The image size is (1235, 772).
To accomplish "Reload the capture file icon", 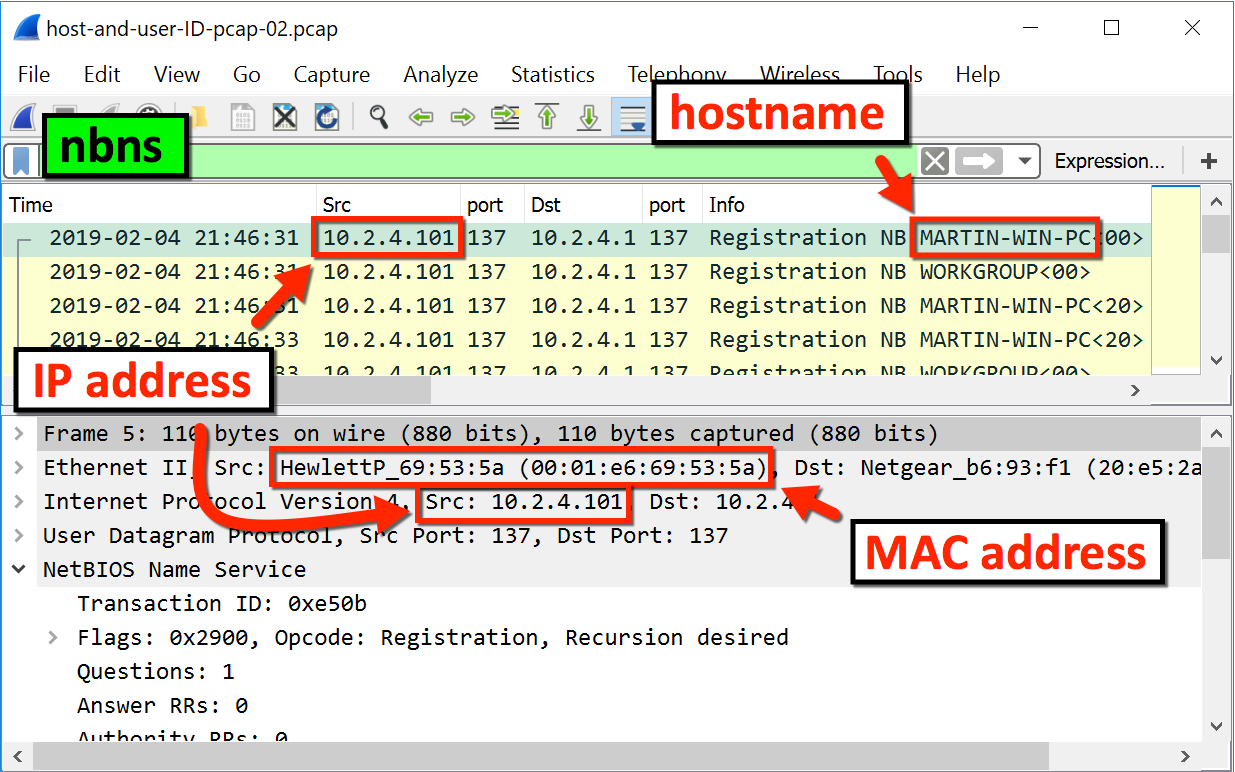I will [327, 118].
